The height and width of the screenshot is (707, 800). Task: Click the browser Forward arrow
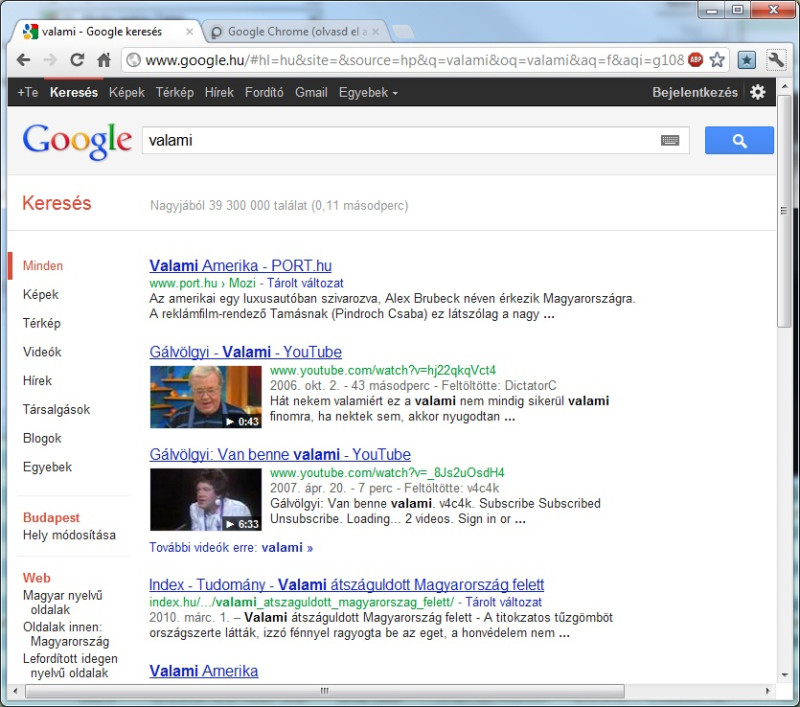click(50, 60)
